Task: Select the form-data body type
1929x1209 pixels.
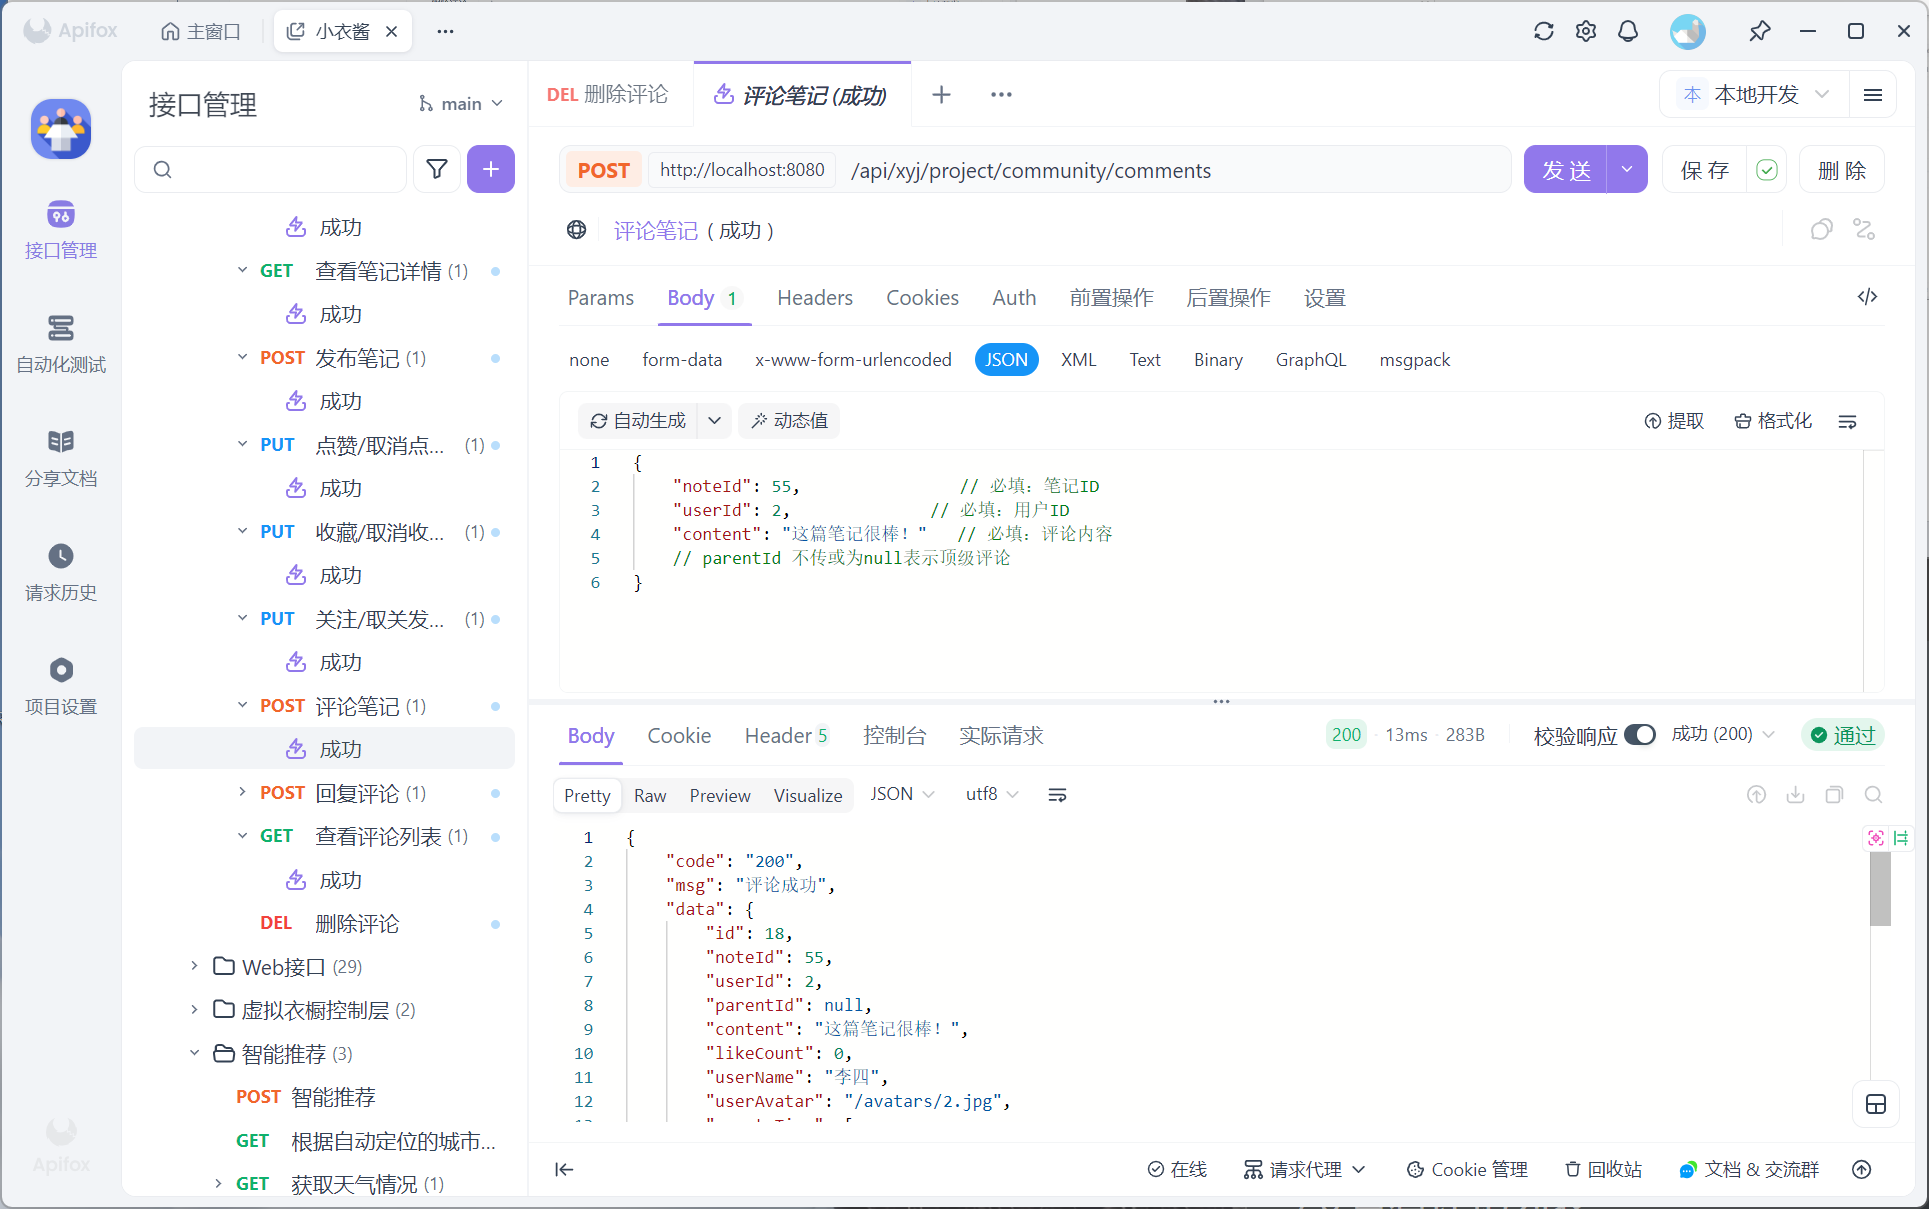Action: click(682, 360)
